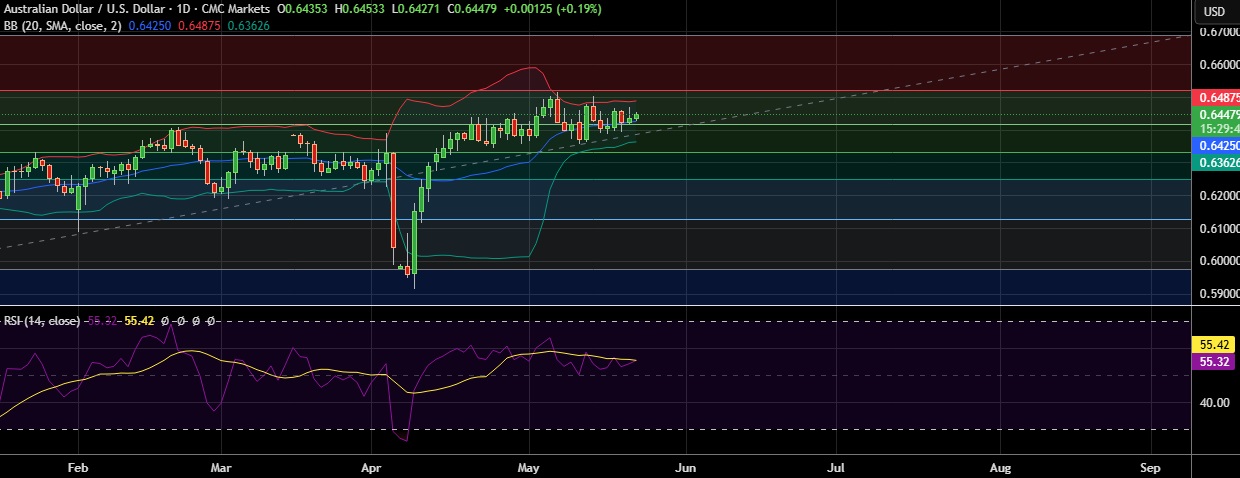The image size is (1240, 478).
Task: Click the blue BB basis value 0.64250 in legend
Action: point(149,25)
